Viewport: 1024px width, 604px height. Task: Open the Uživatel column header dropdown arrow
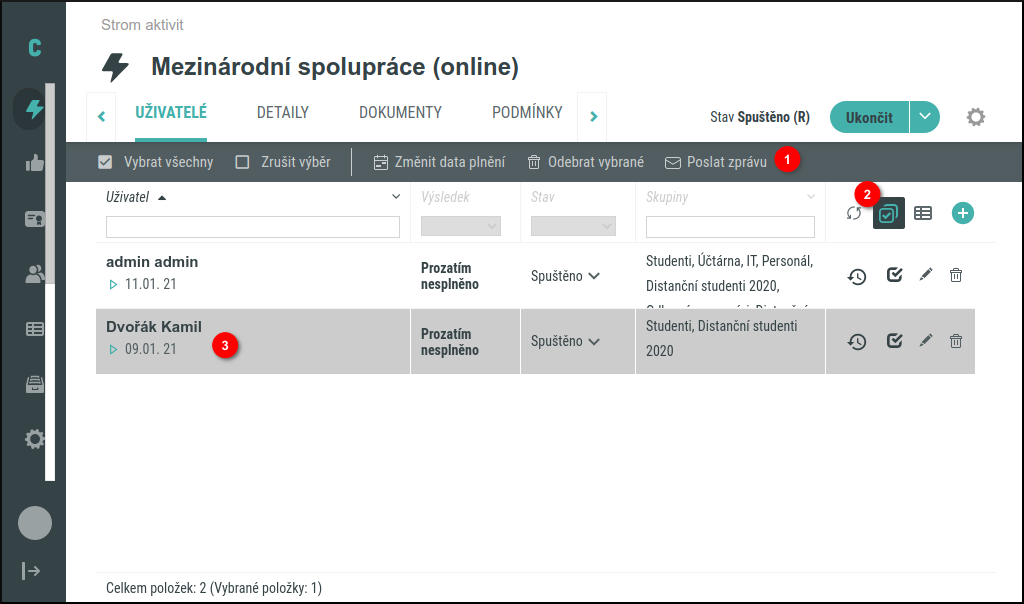[x=395, y=197]
